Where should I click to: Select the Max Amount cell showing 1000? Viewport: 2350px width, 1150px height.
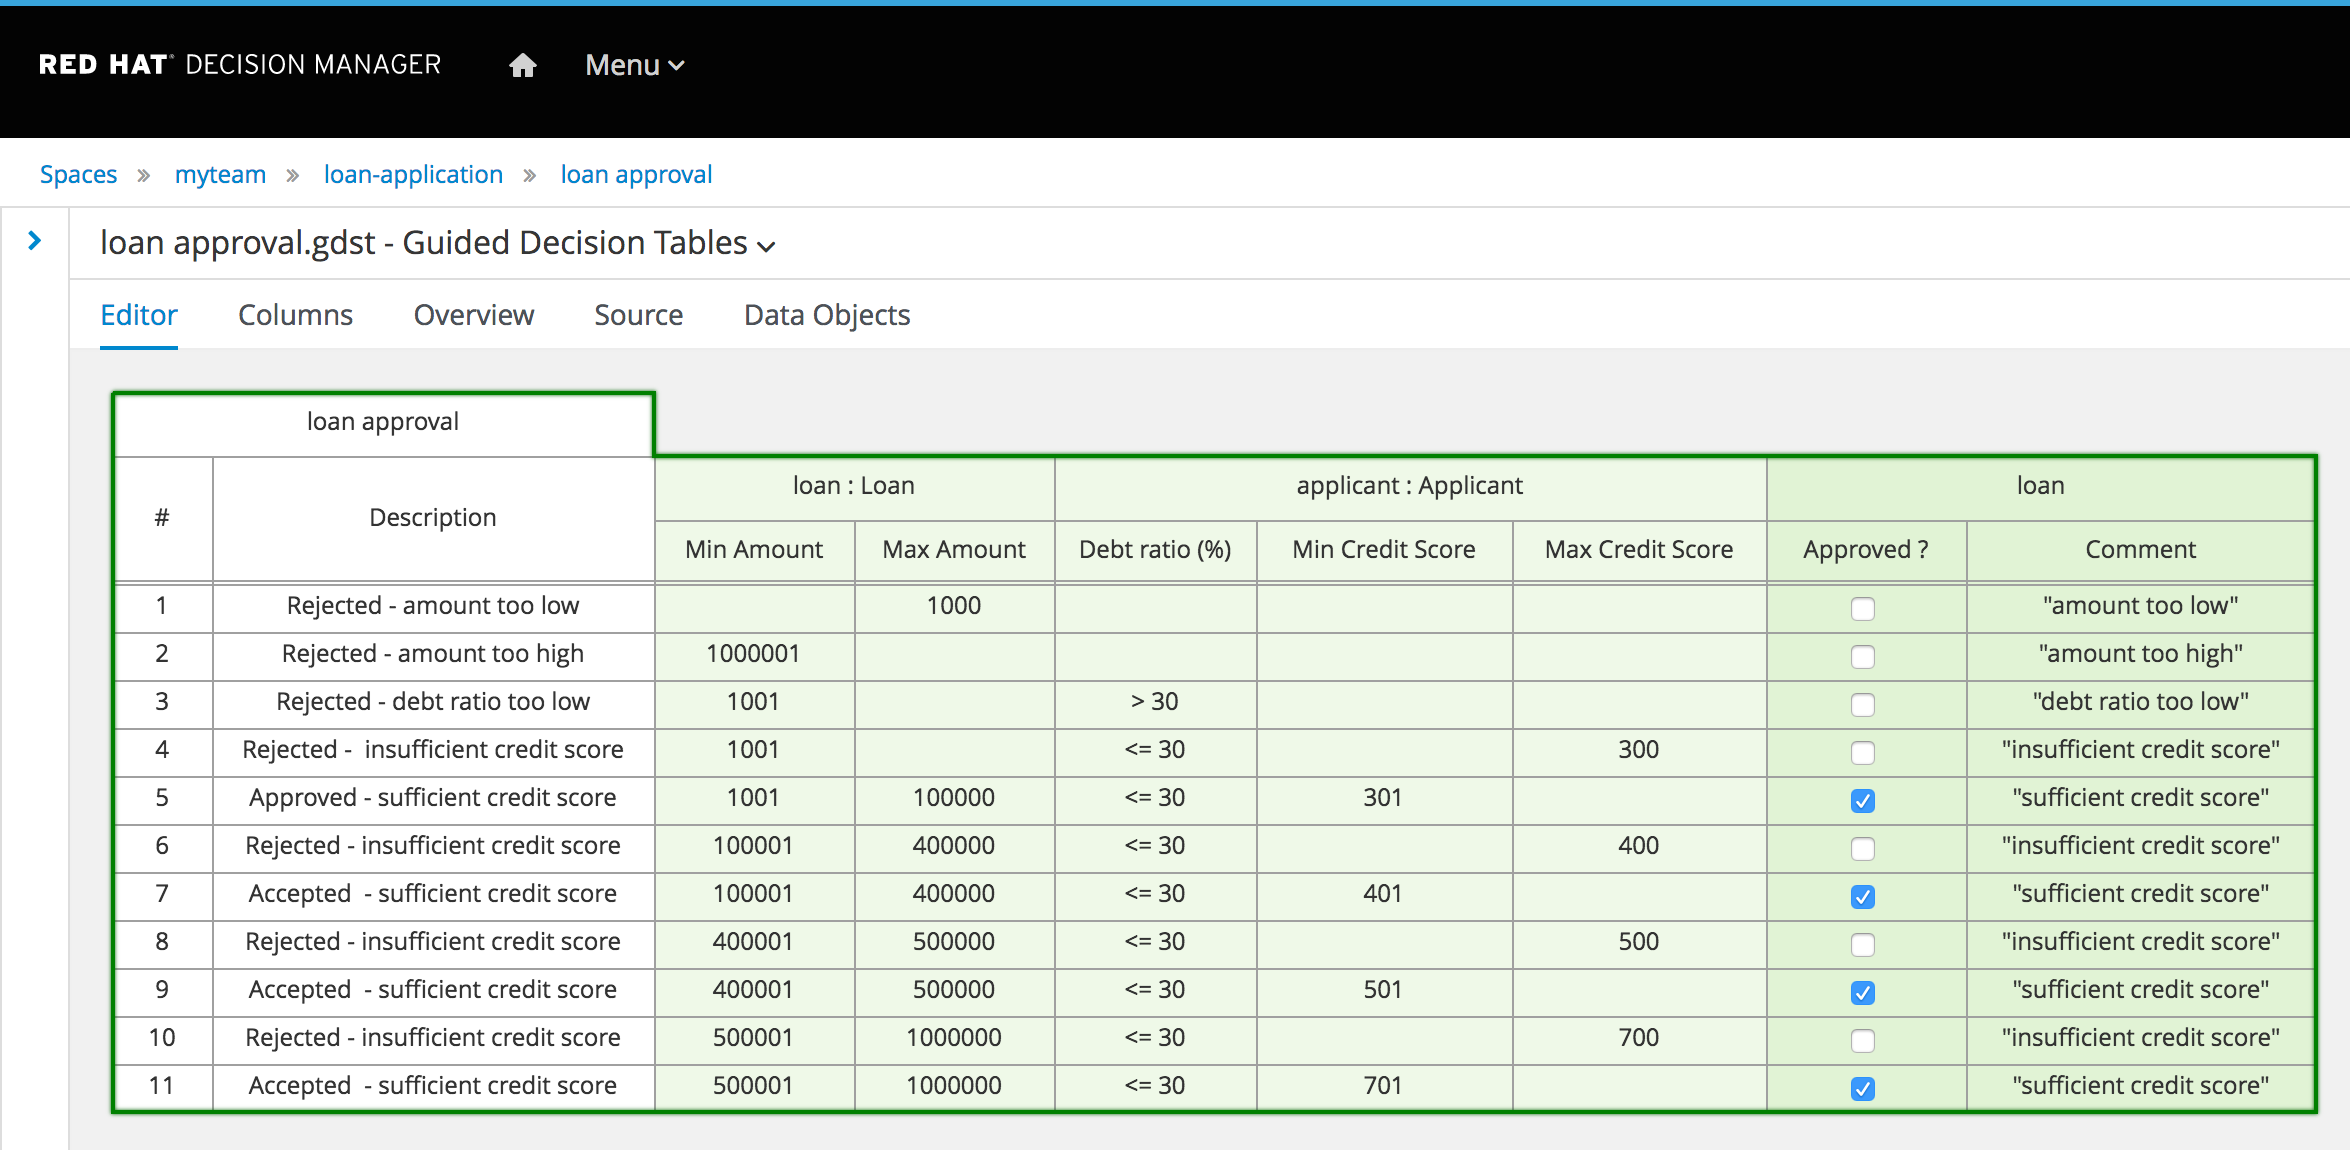click(x=953, y=606)
